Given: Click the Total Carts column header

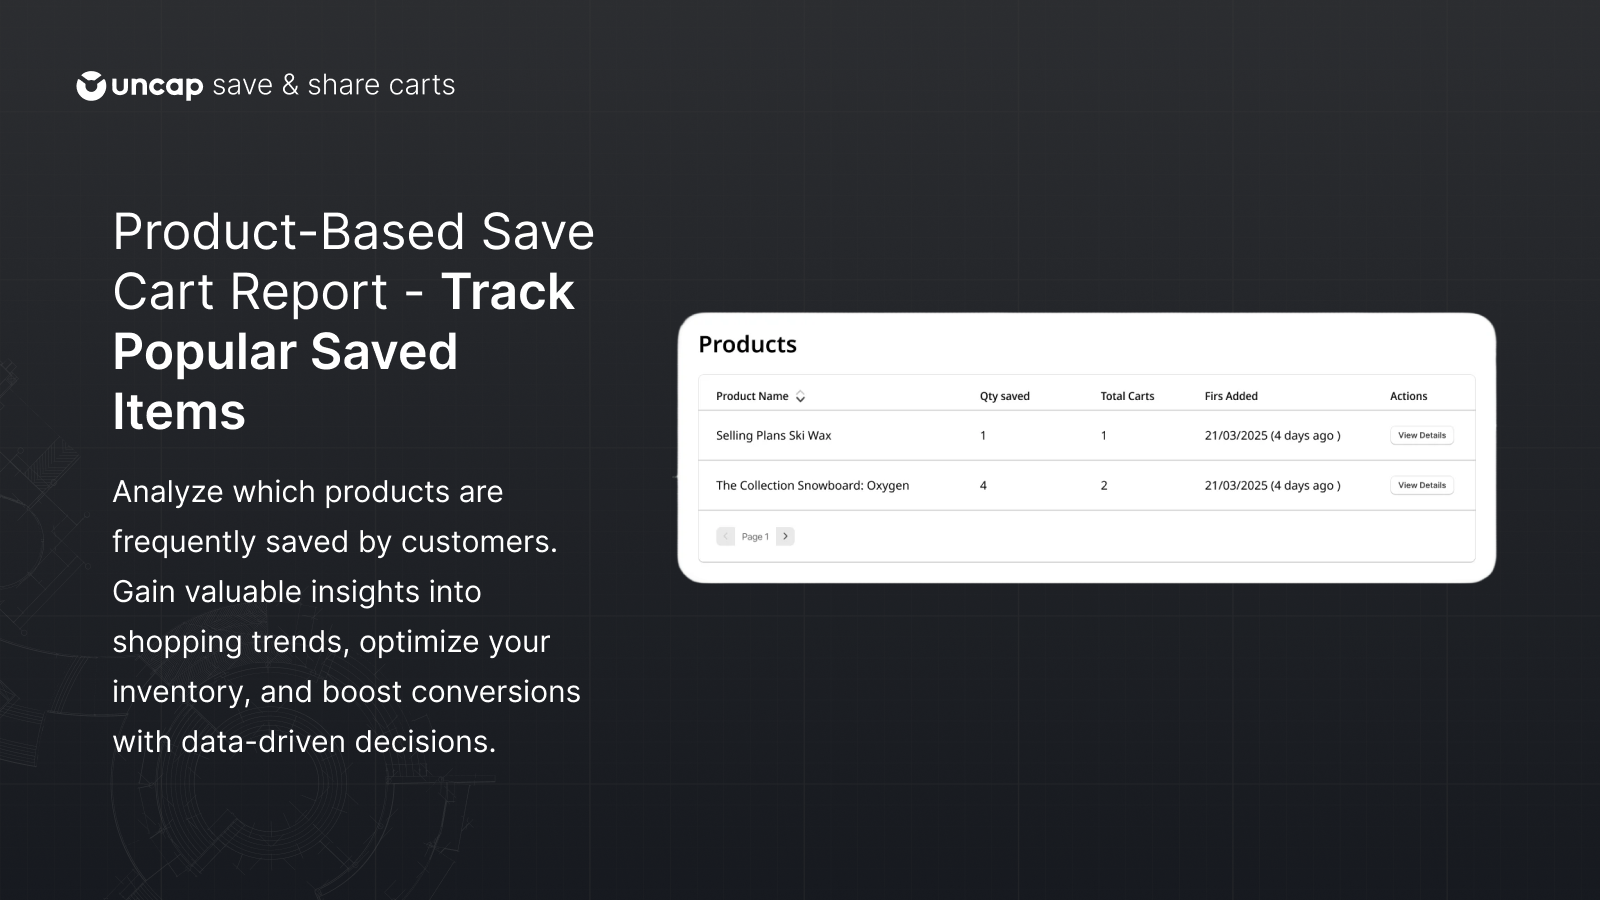Looking at the screenshot, I should (1127, 397).
